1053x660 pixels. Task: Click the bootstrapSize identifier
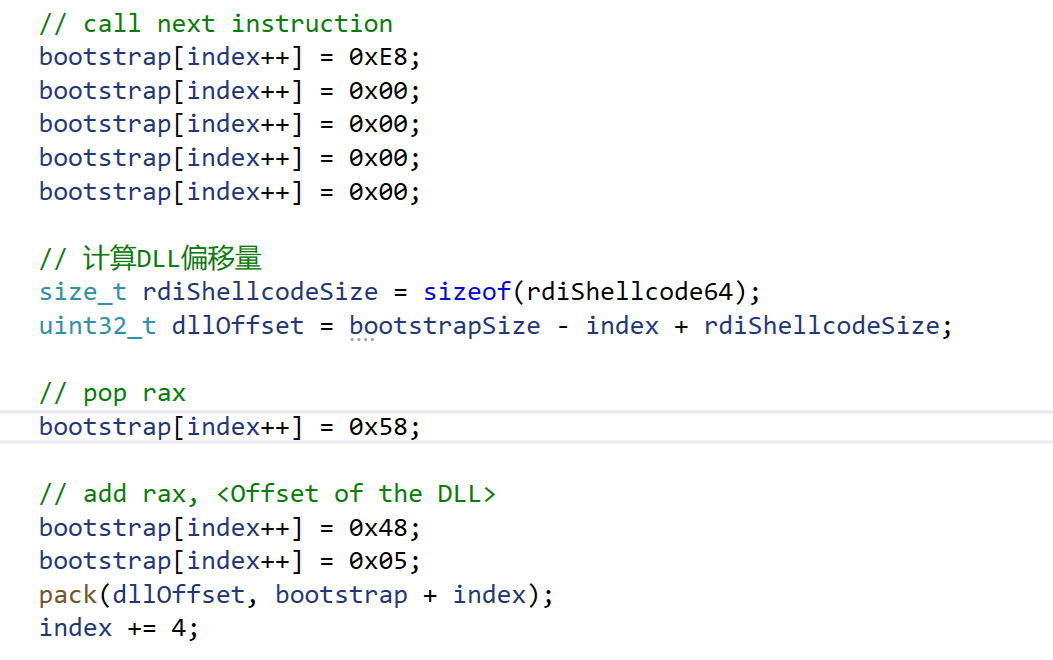(444, 326)
